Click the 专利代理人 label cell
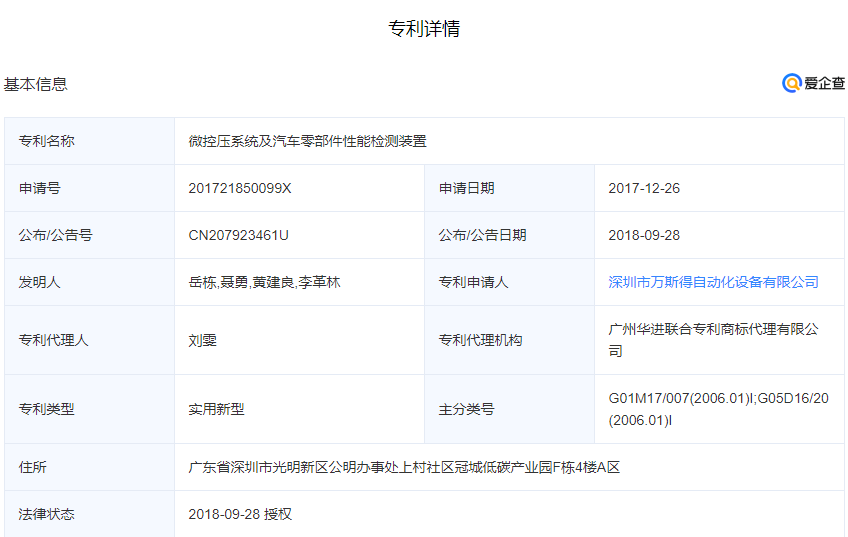 point(89,340)
